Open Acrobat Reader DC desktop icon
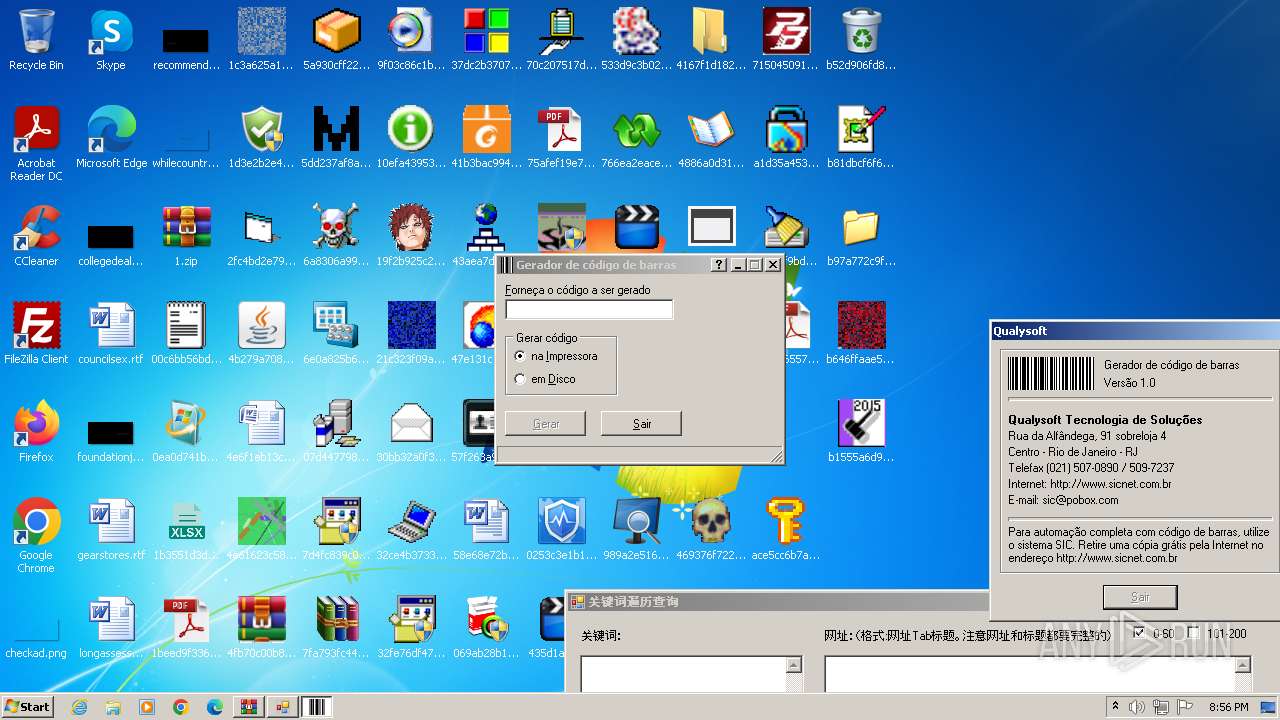1280x720 pixels. click(36, 145)
